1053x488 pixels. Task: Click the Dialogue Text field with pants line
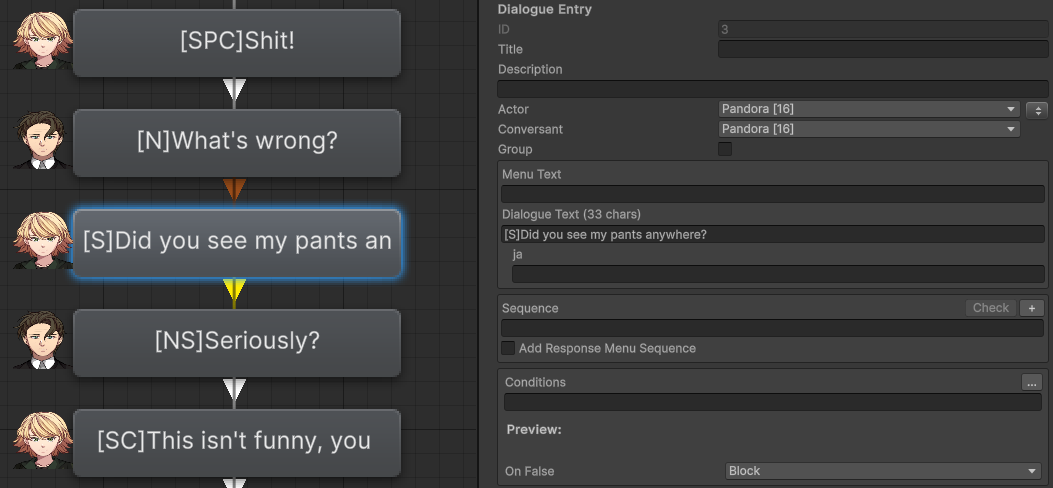(772, 234)
